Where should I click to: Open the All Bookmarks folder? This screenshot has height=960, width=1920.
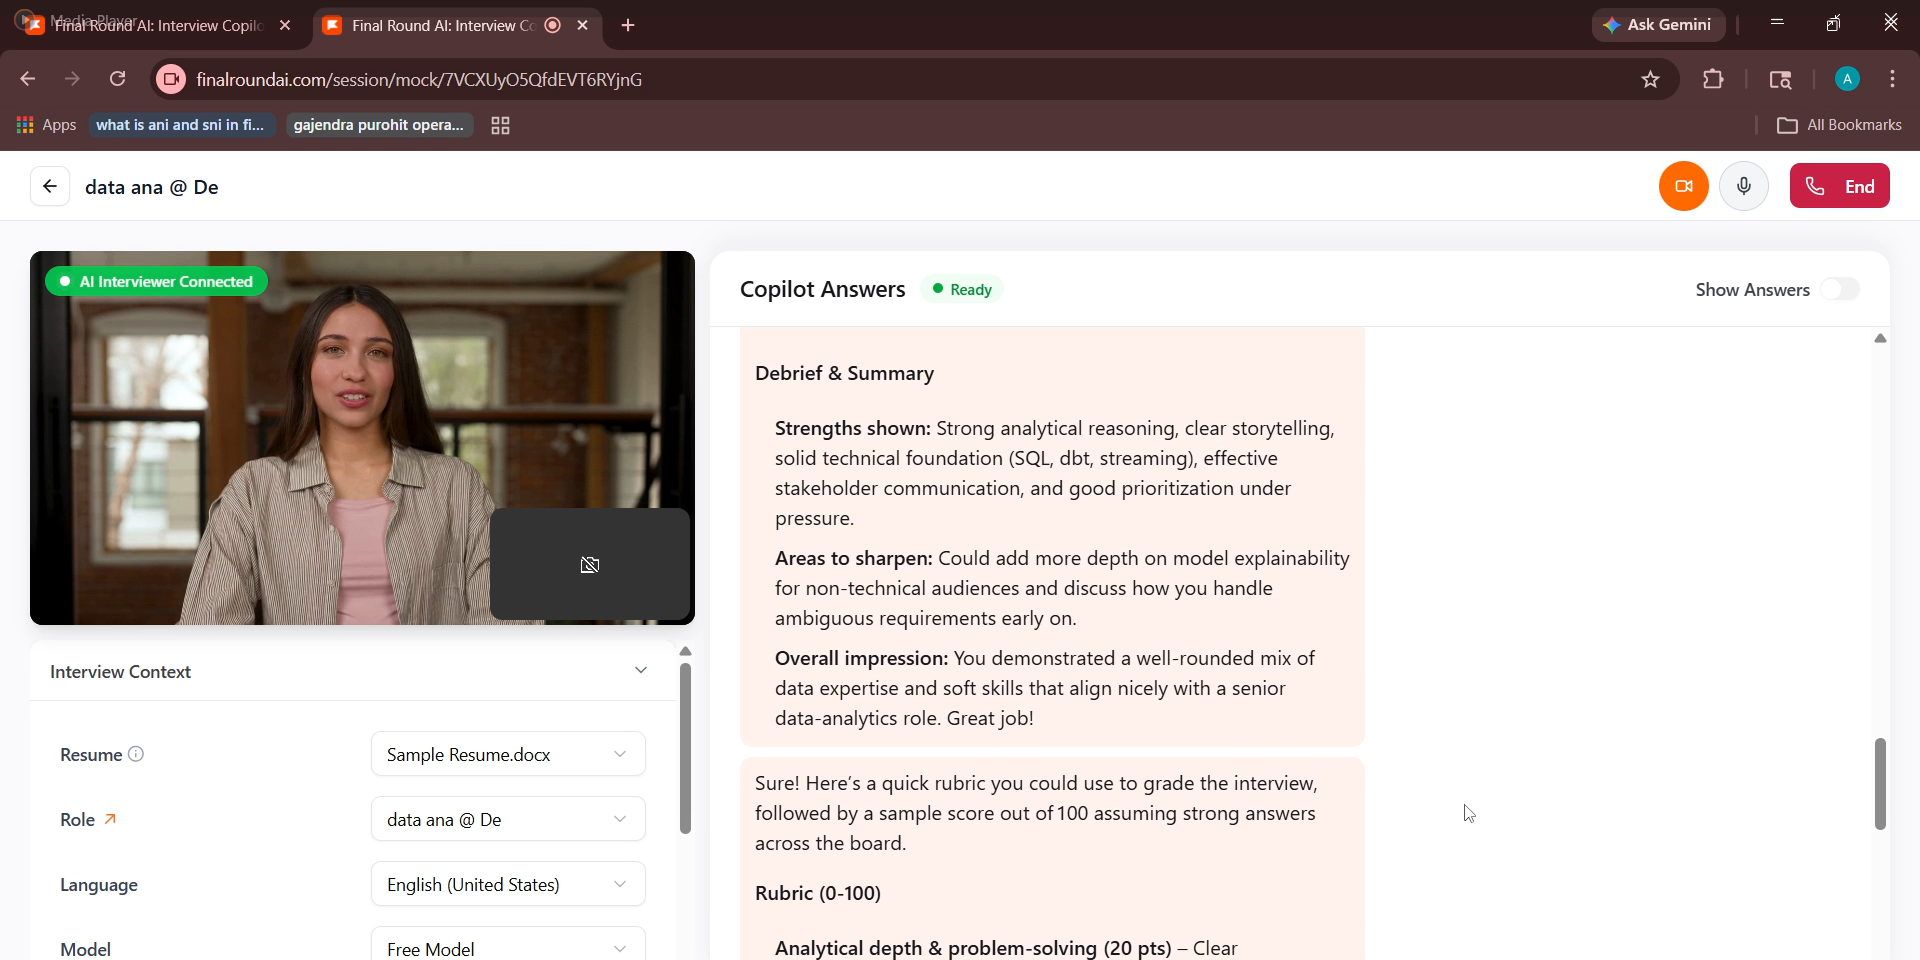(1840, 125)
